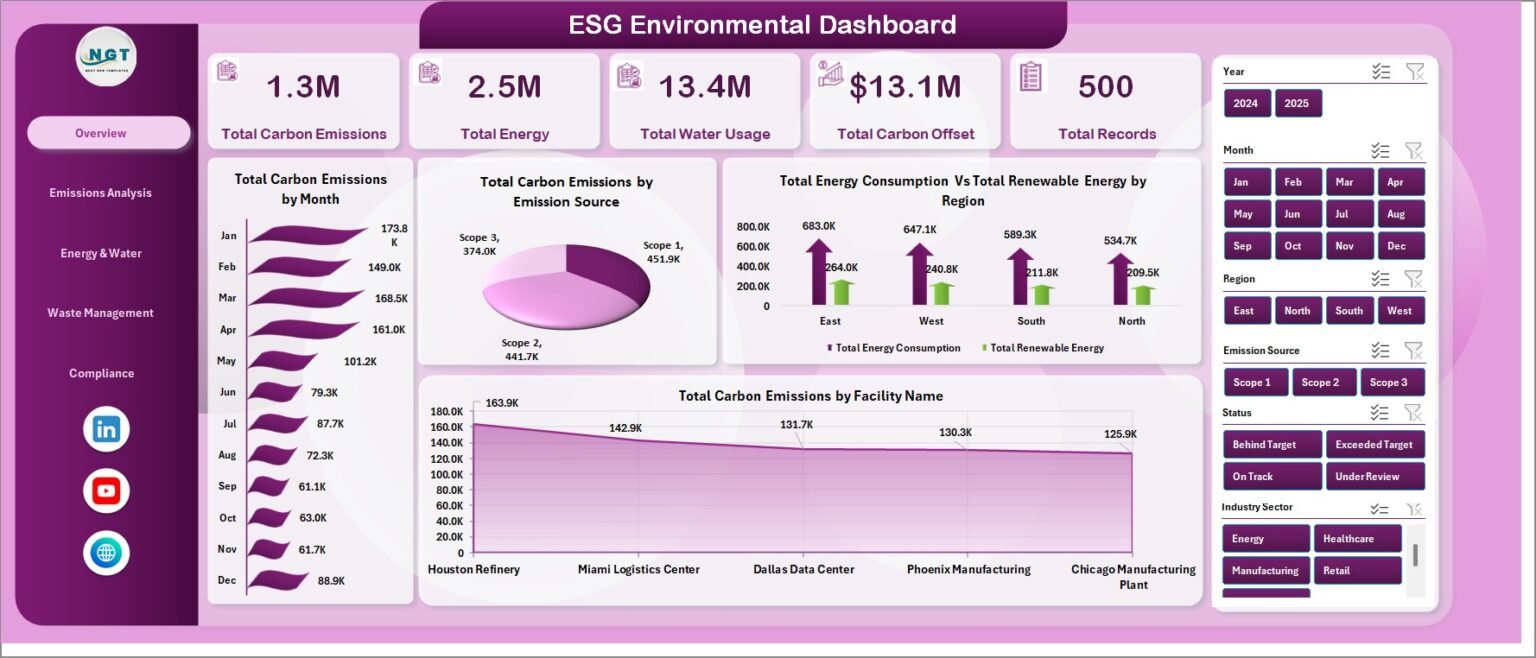The width and height of the screenshot is (1536, 658).
Task: Clear filter icon for Year slicer
Action: pos(1414,71)
